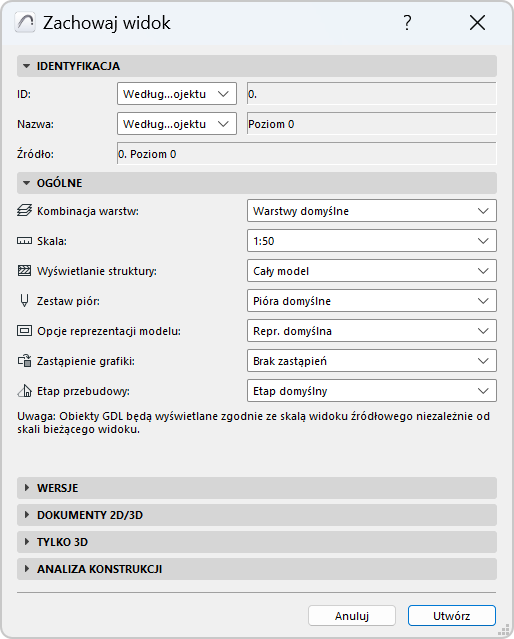Click the Nazwa field showing Poziom 0

click(372, 124)
